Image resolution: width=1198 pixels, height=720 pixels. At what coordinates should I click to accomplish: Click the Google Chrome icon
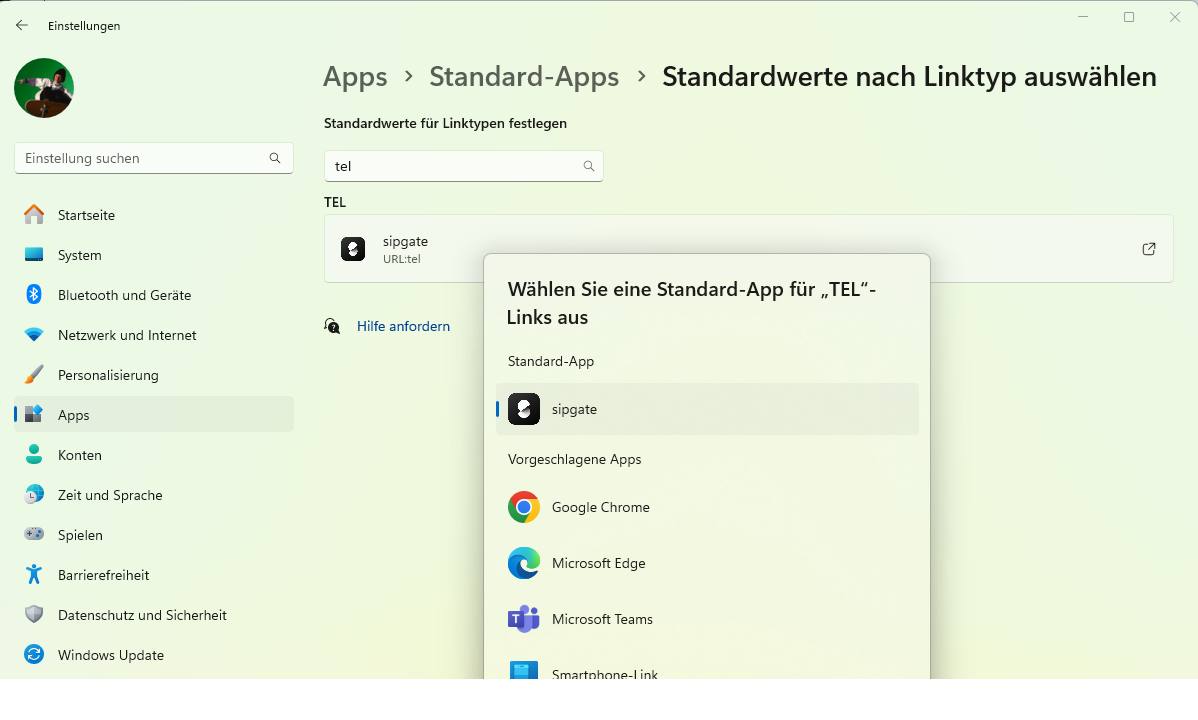coord(524,507)
